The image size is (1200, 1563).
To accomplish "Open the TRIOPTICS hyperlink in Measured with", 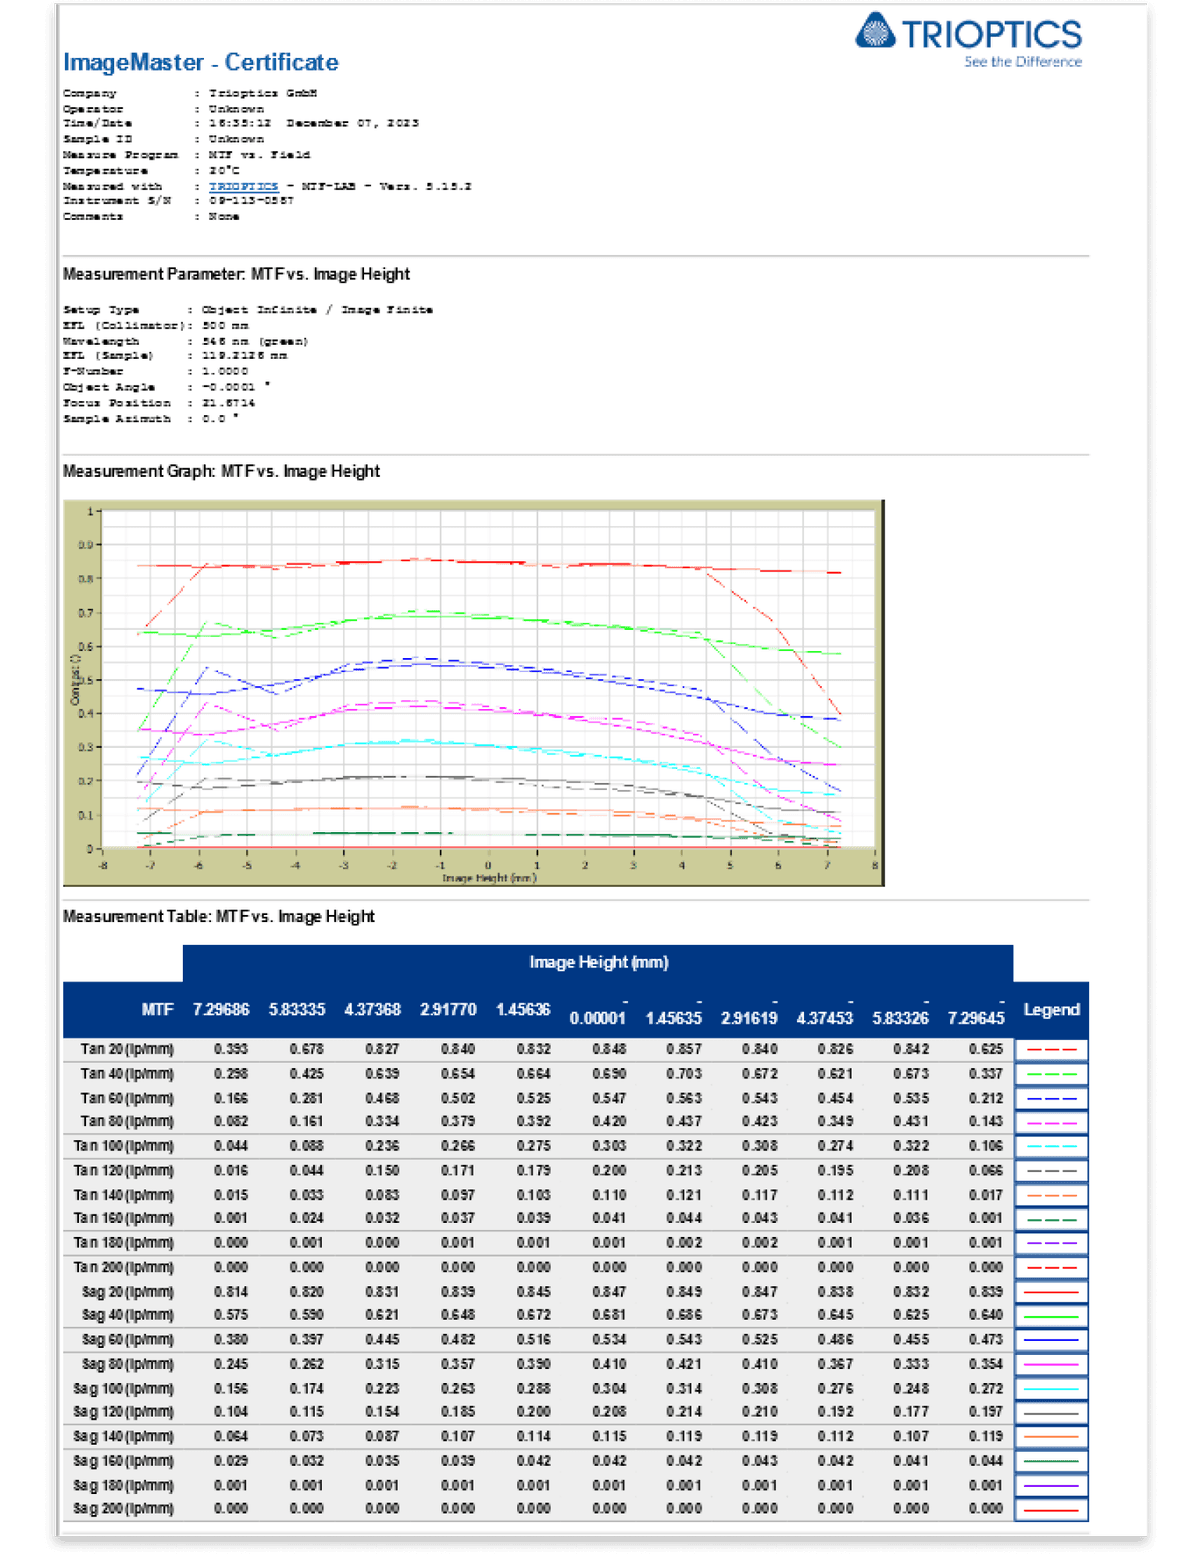I will tap(243, 186).
